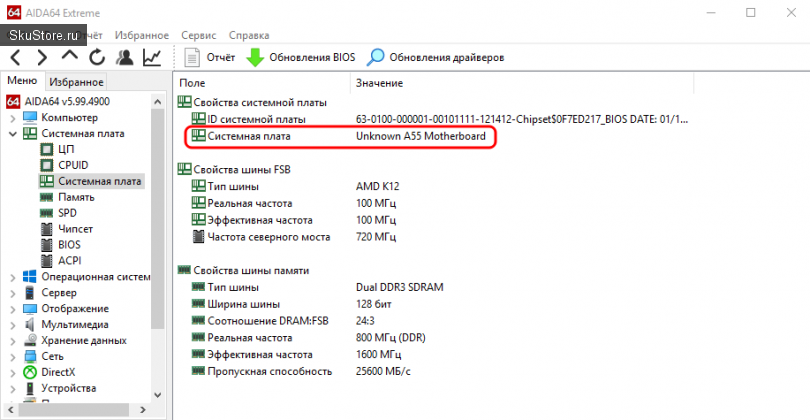810x420 pixels.
Task: Click Обновления драйверов magnifier button
Action: pos(435,57)
